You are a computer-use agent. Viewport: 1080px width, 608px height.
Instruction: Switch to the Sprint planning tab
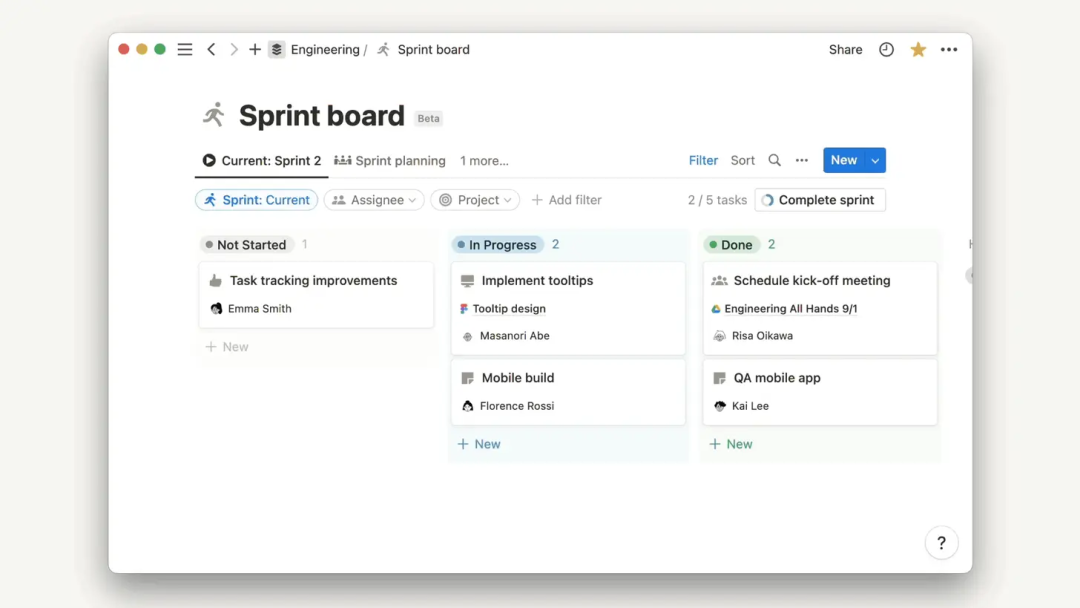(390, 161)
